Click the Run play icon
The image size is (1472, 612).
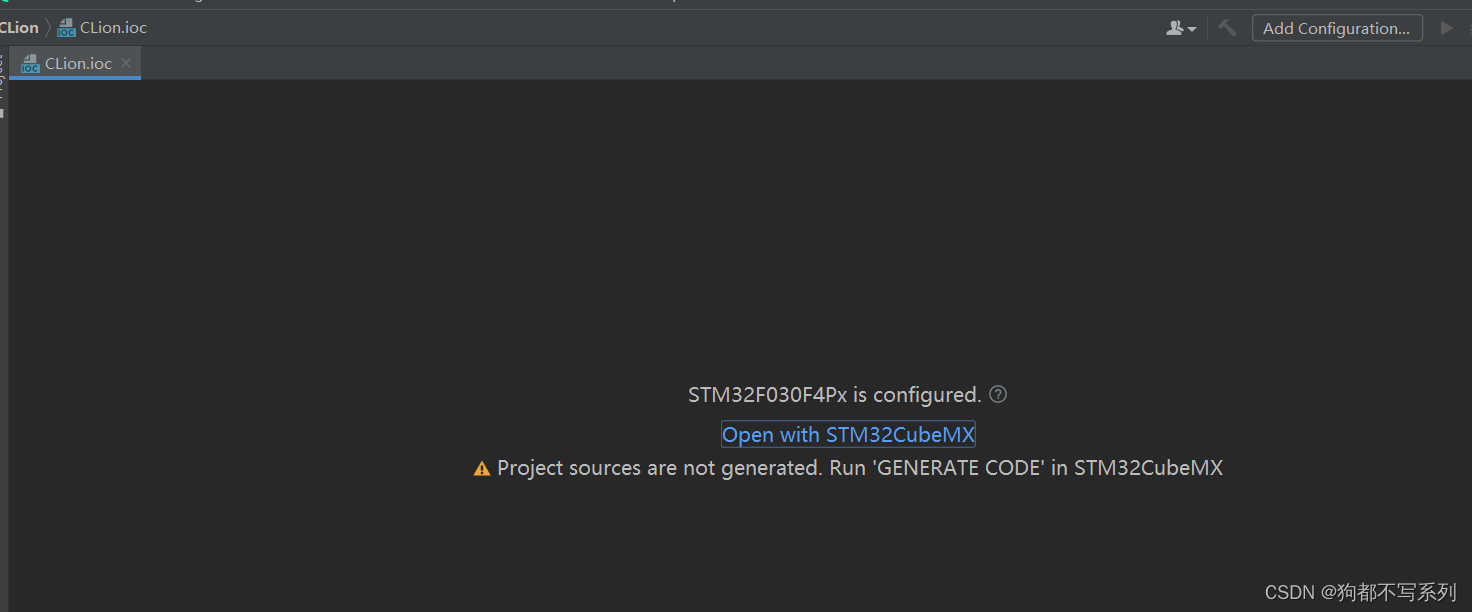pyautogui.click(x=1446, y=28)
